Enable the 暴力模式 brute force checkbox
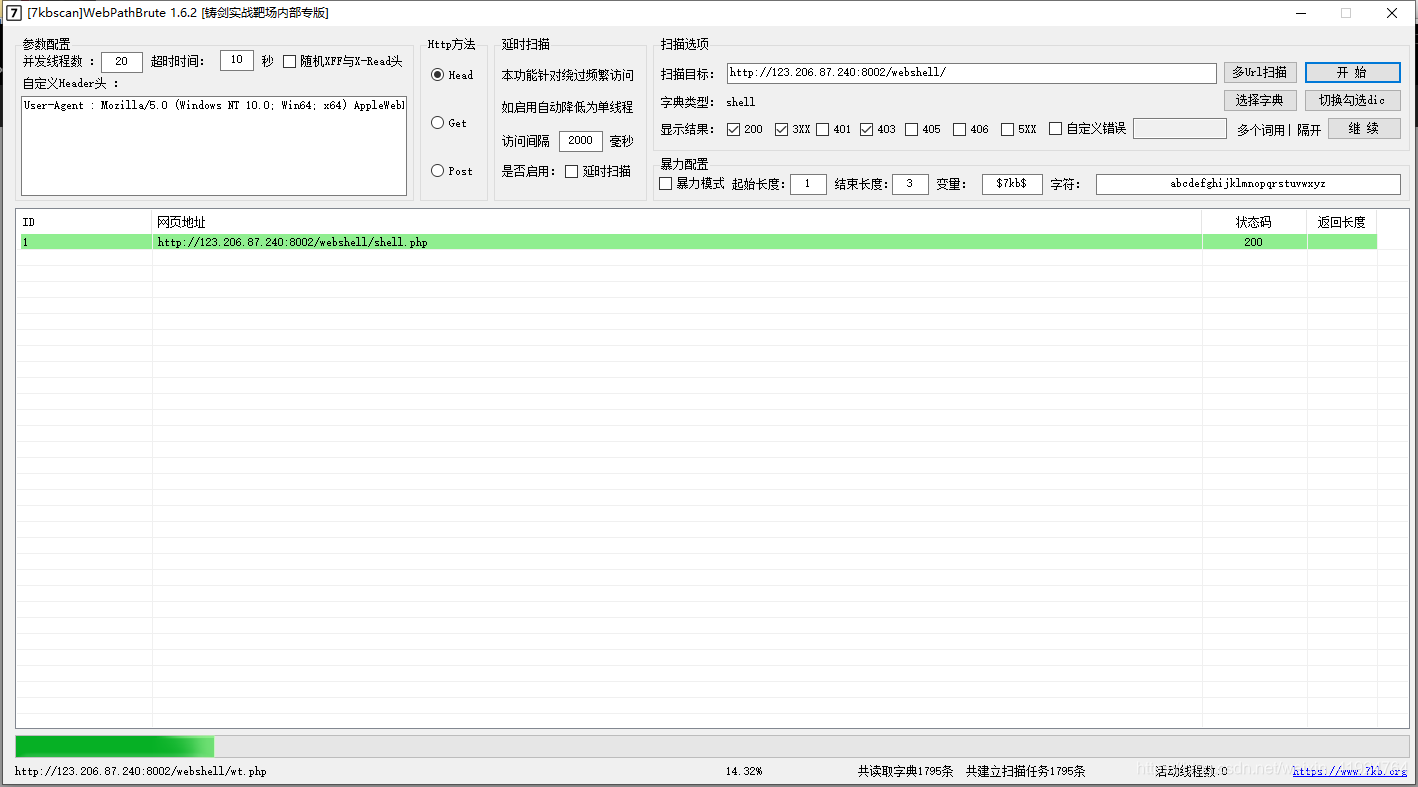The width and height of the screenshot is (1418, 787). tap(666, 184)
